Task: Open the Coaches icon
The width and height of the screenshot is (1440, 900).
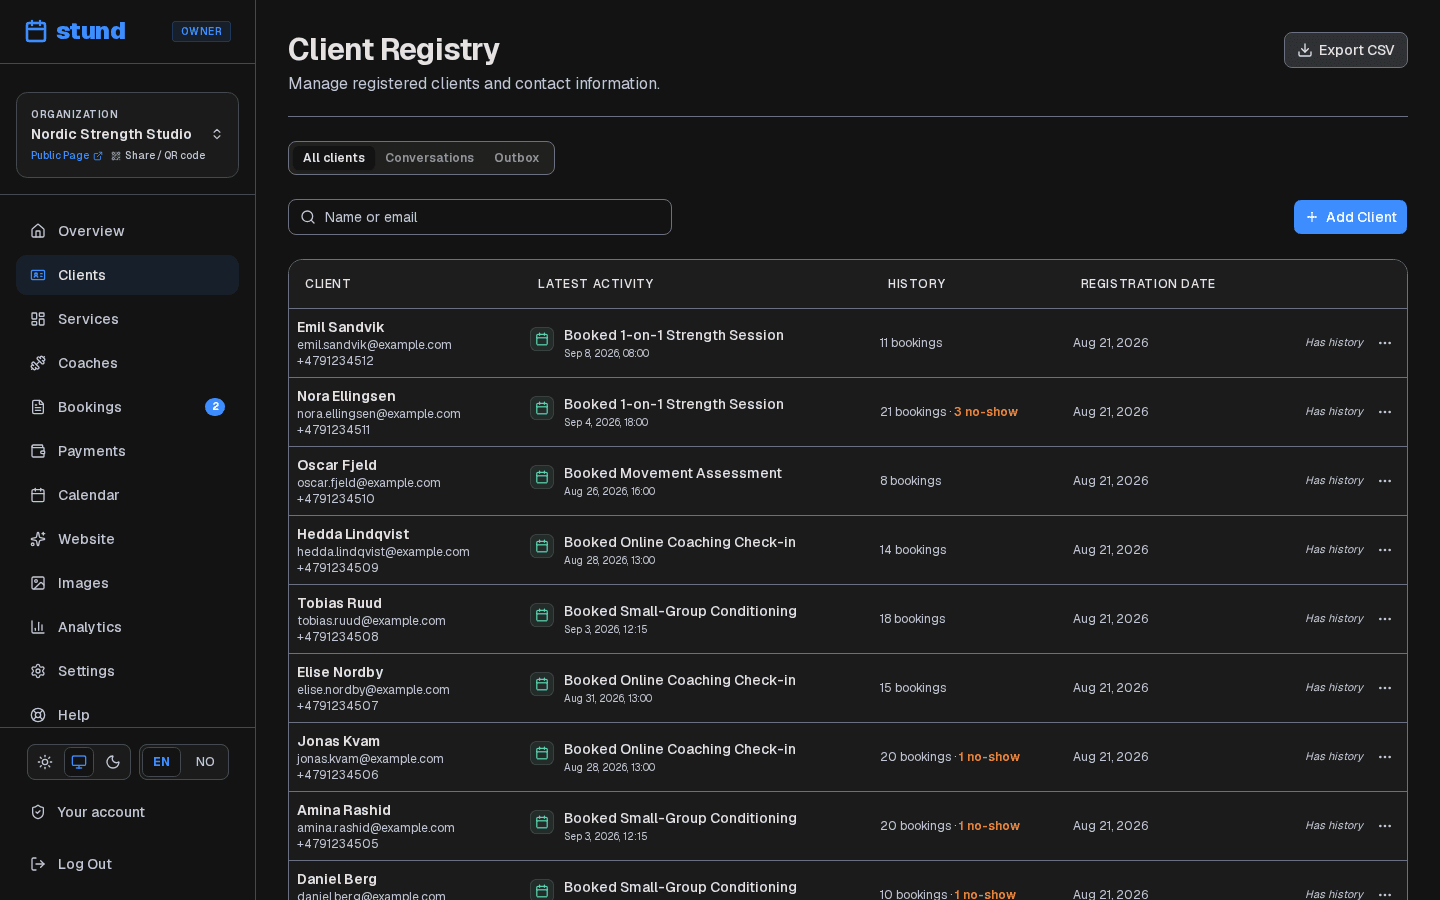Action: [x=38, y=363]
